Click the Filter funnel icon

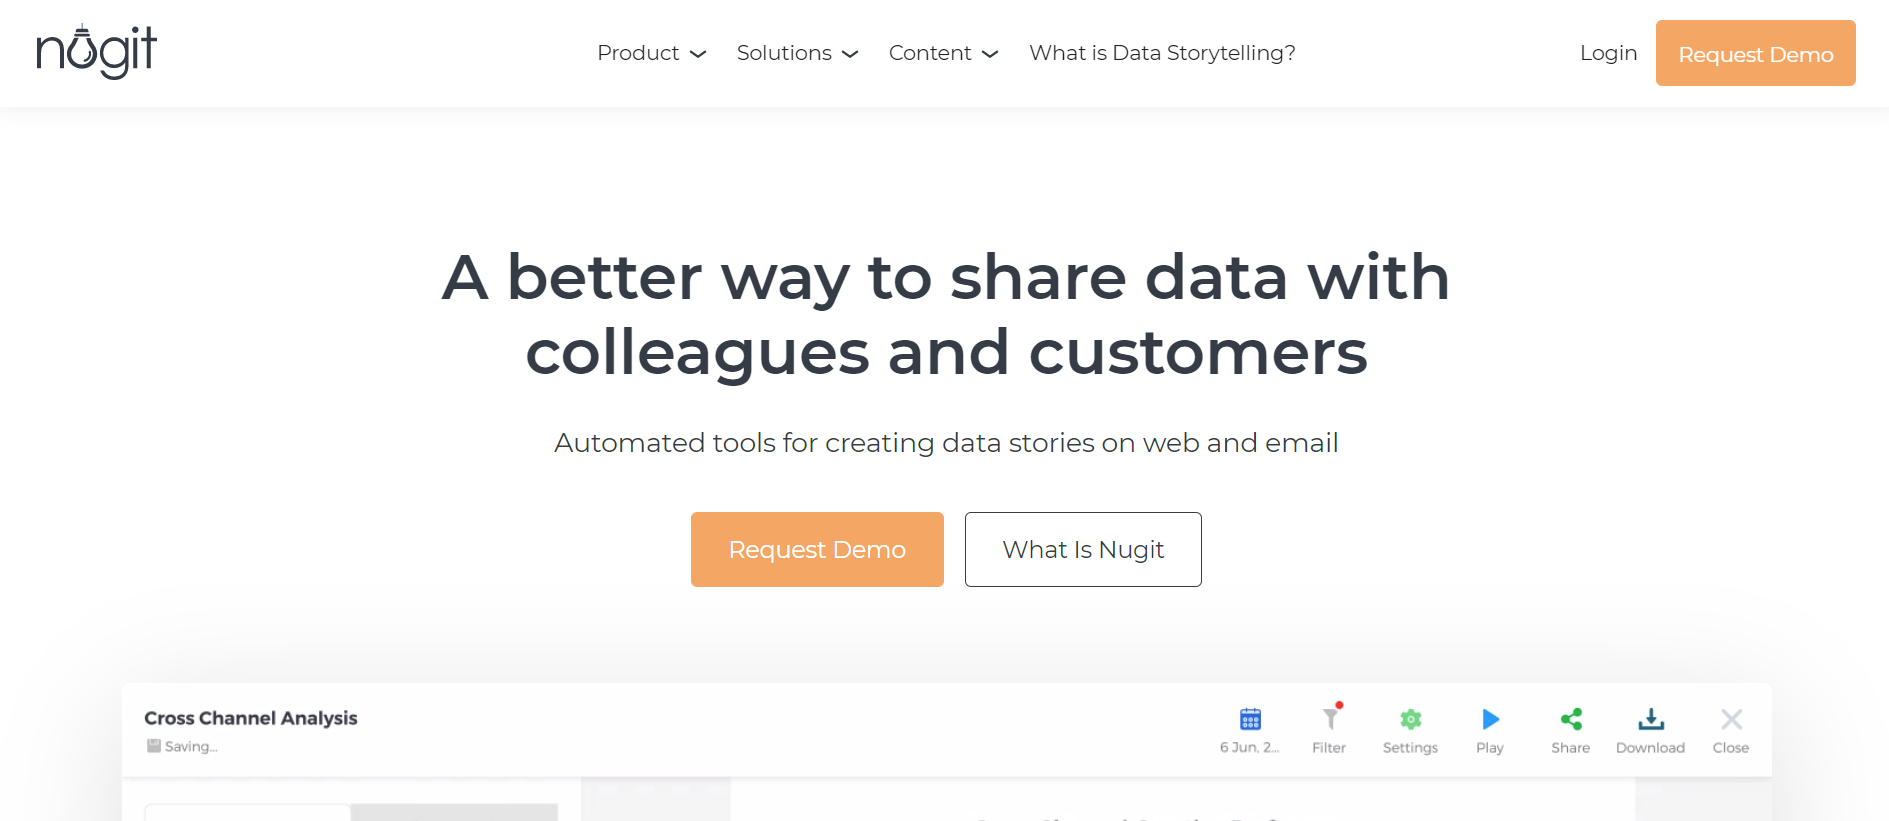pyautogui.click(x=1330, y=718)
